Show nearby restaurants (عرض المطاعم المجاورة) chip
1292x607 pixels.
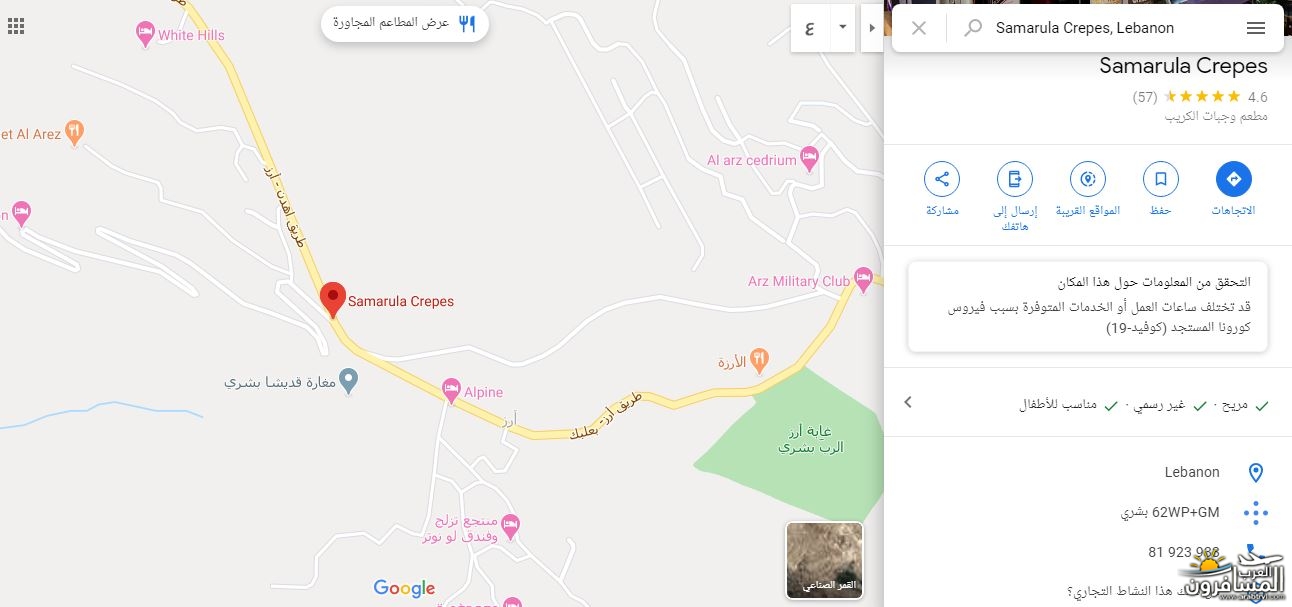coord(405,23)
